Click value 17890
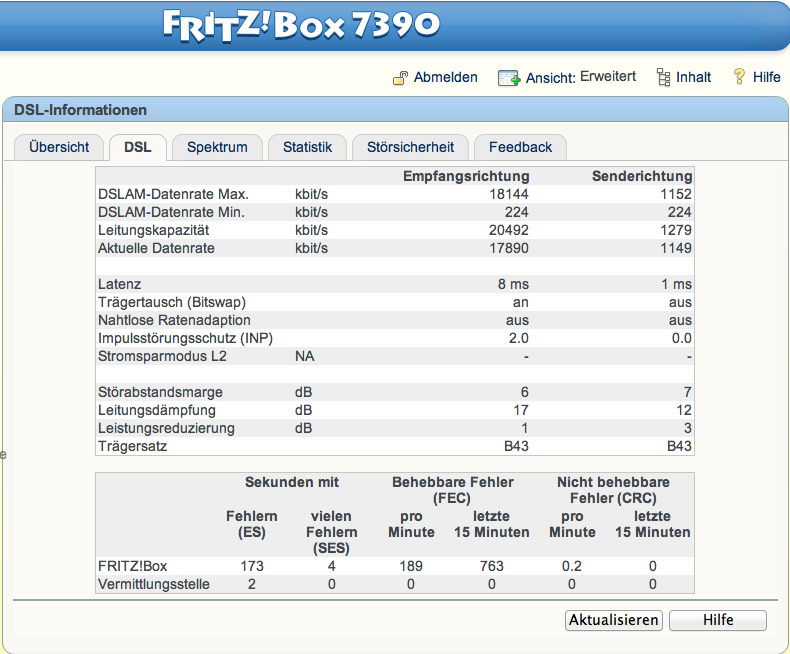790x654 pixels. click(x=509, y=248)
